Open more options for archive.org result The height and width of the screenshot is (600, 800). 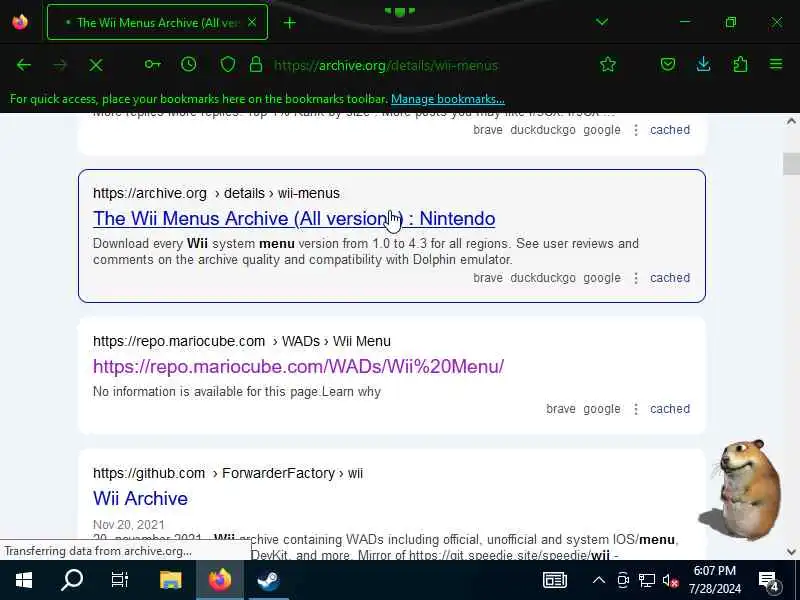636,278
